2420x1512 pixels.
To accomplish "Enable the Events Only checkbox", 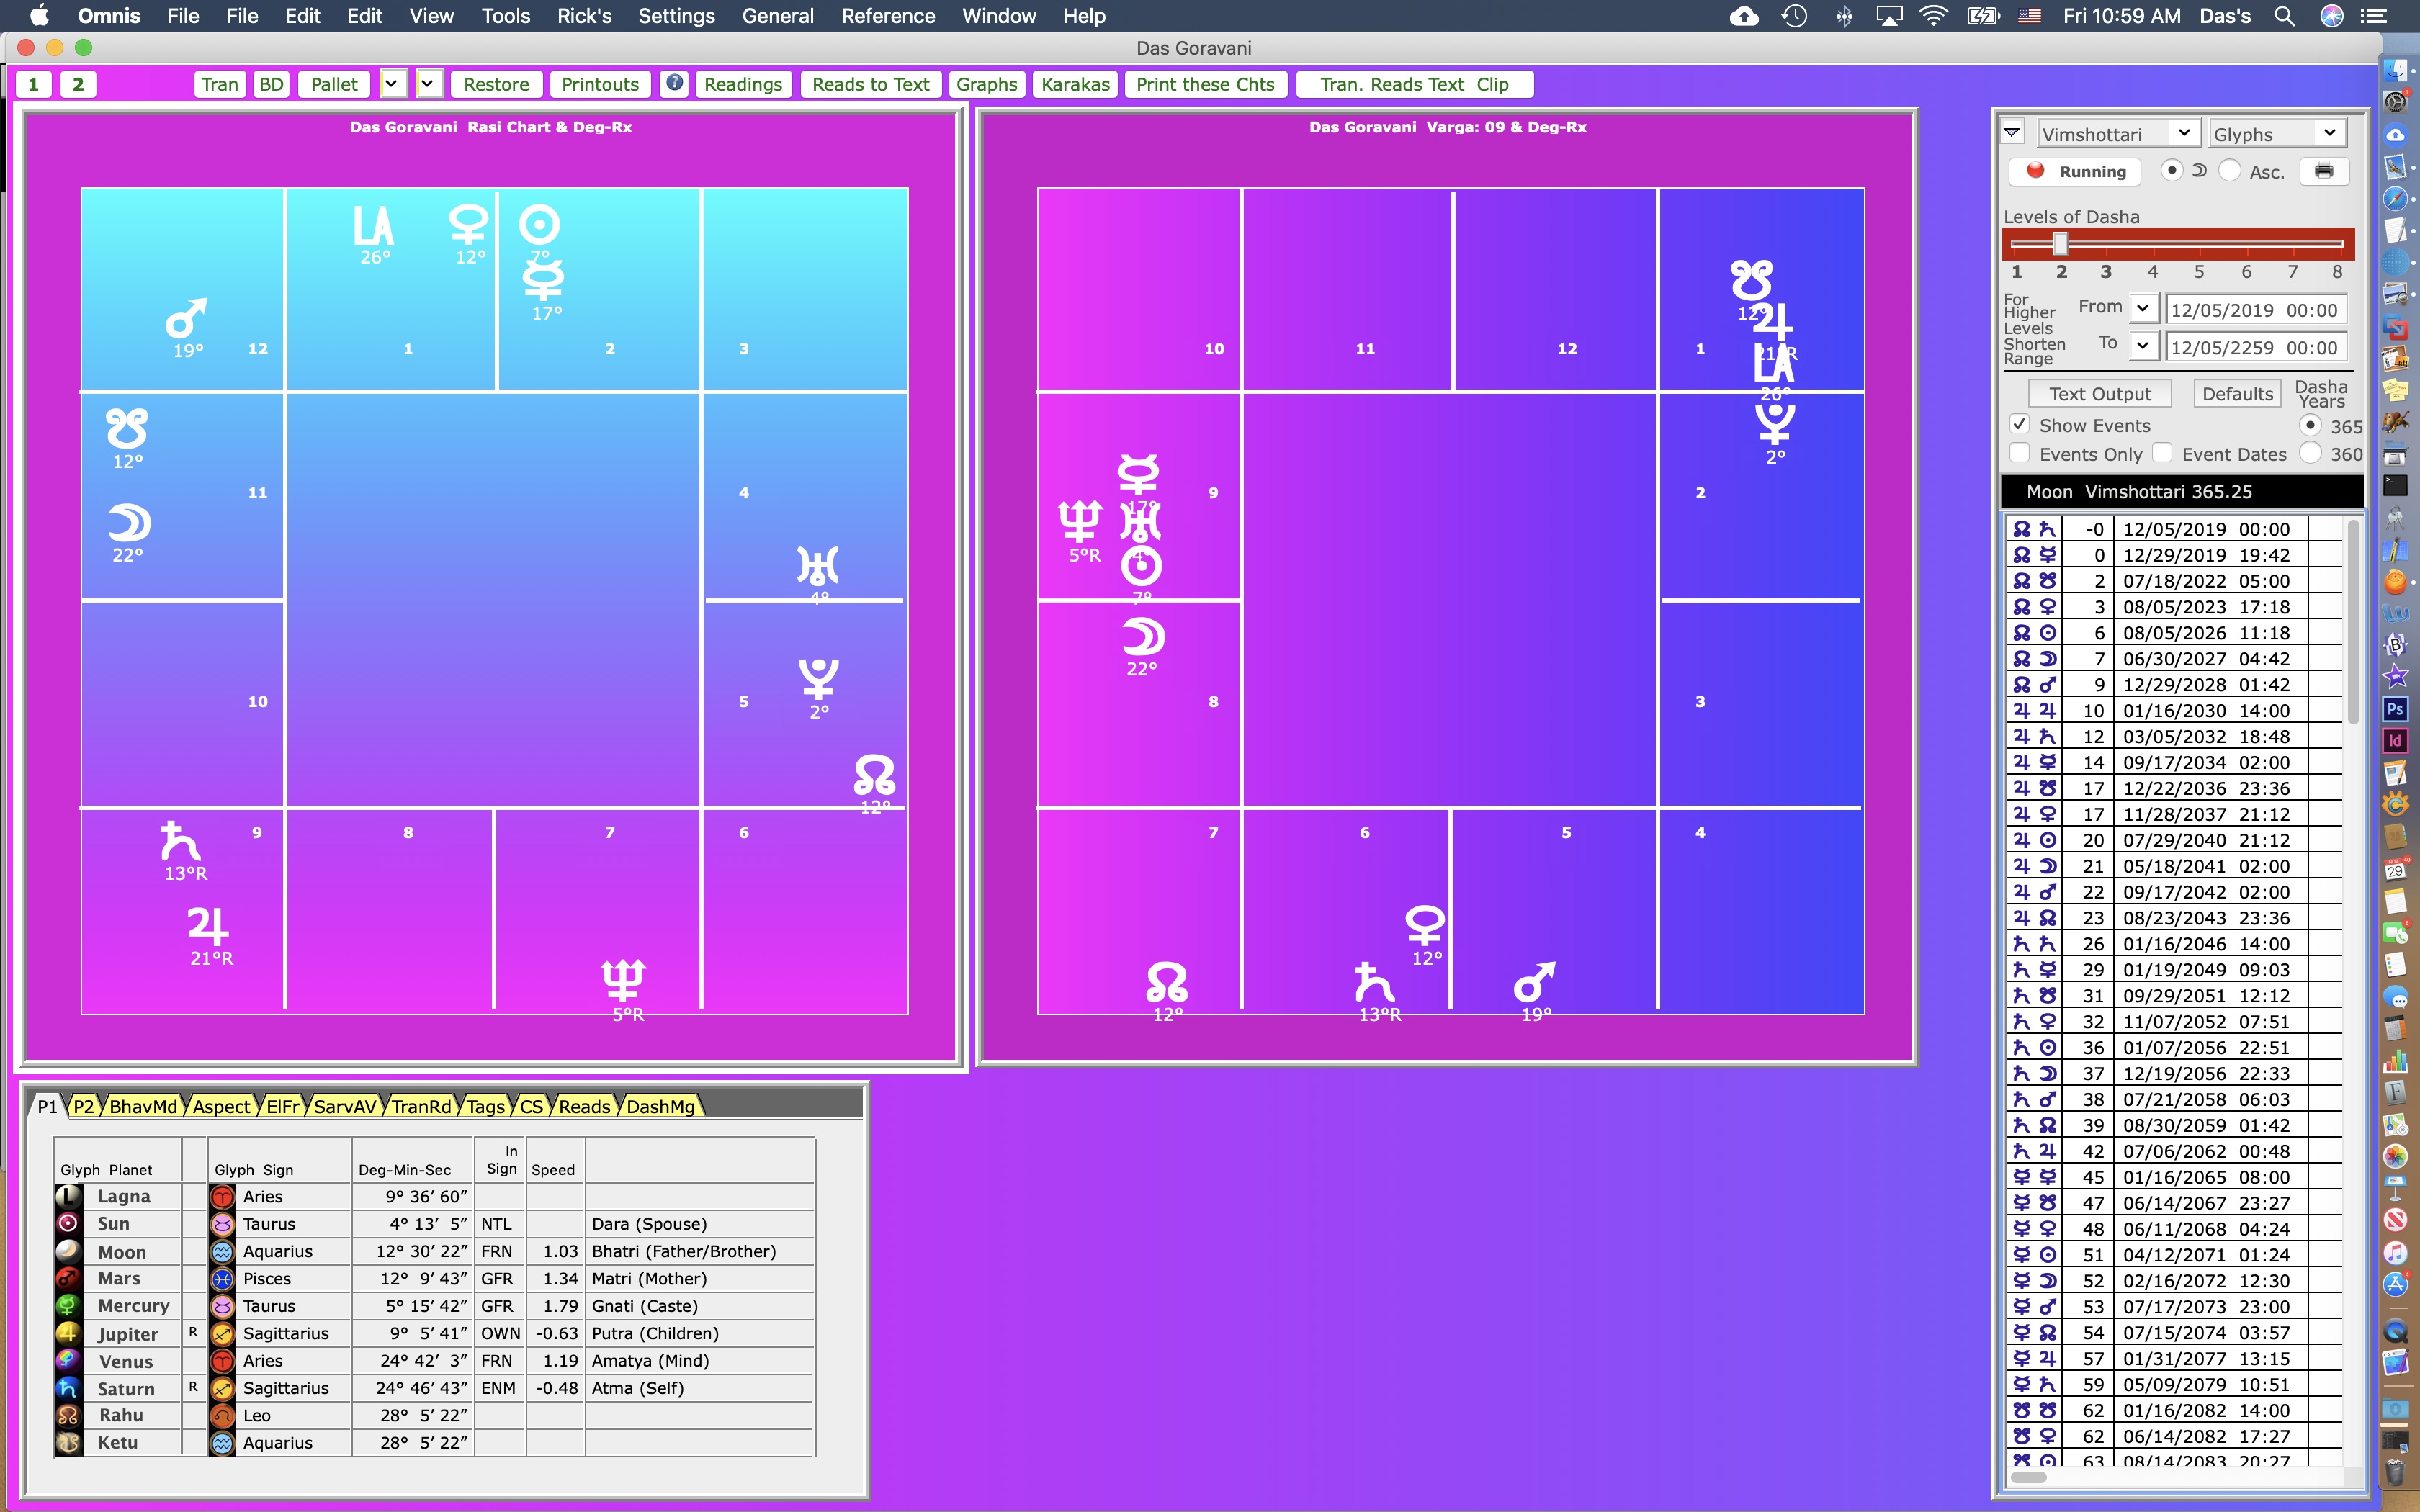I will click(2020, 453).
